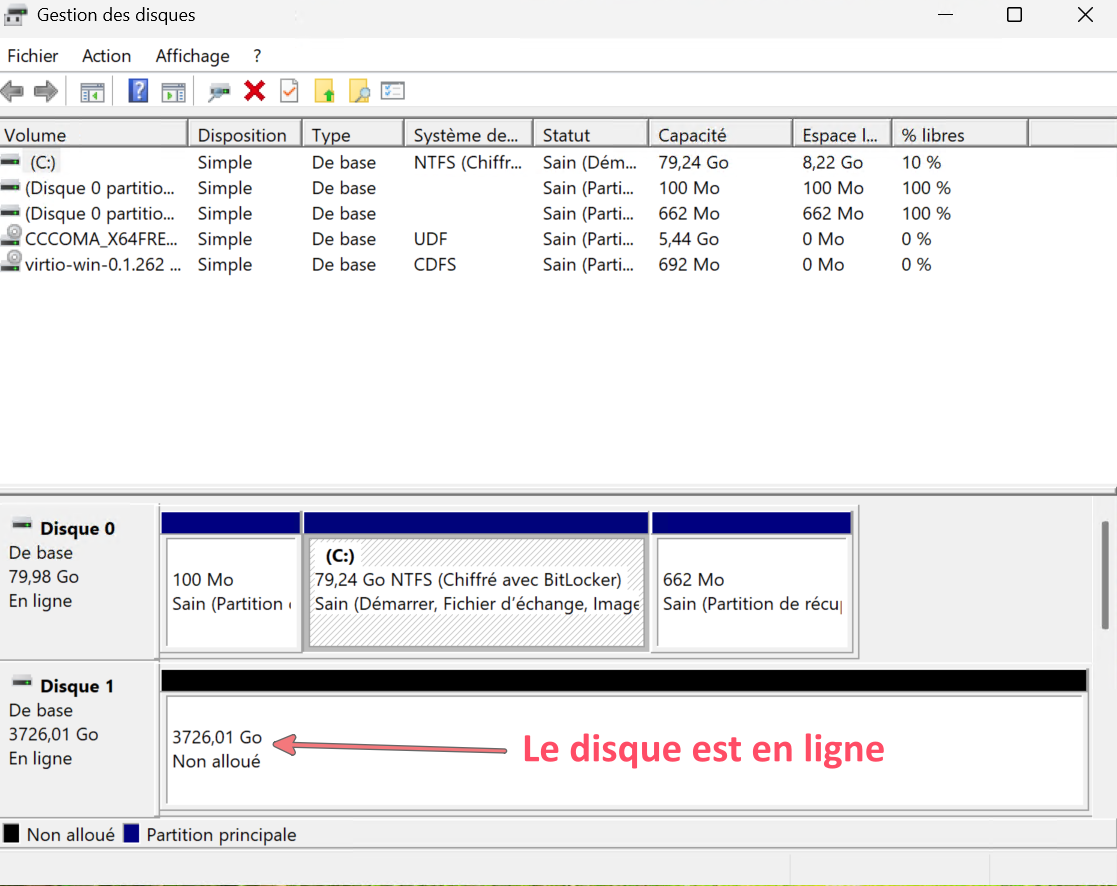The image size is (1117, 886).
Task: Click the folder with magnifier icon
Action: 359,92
